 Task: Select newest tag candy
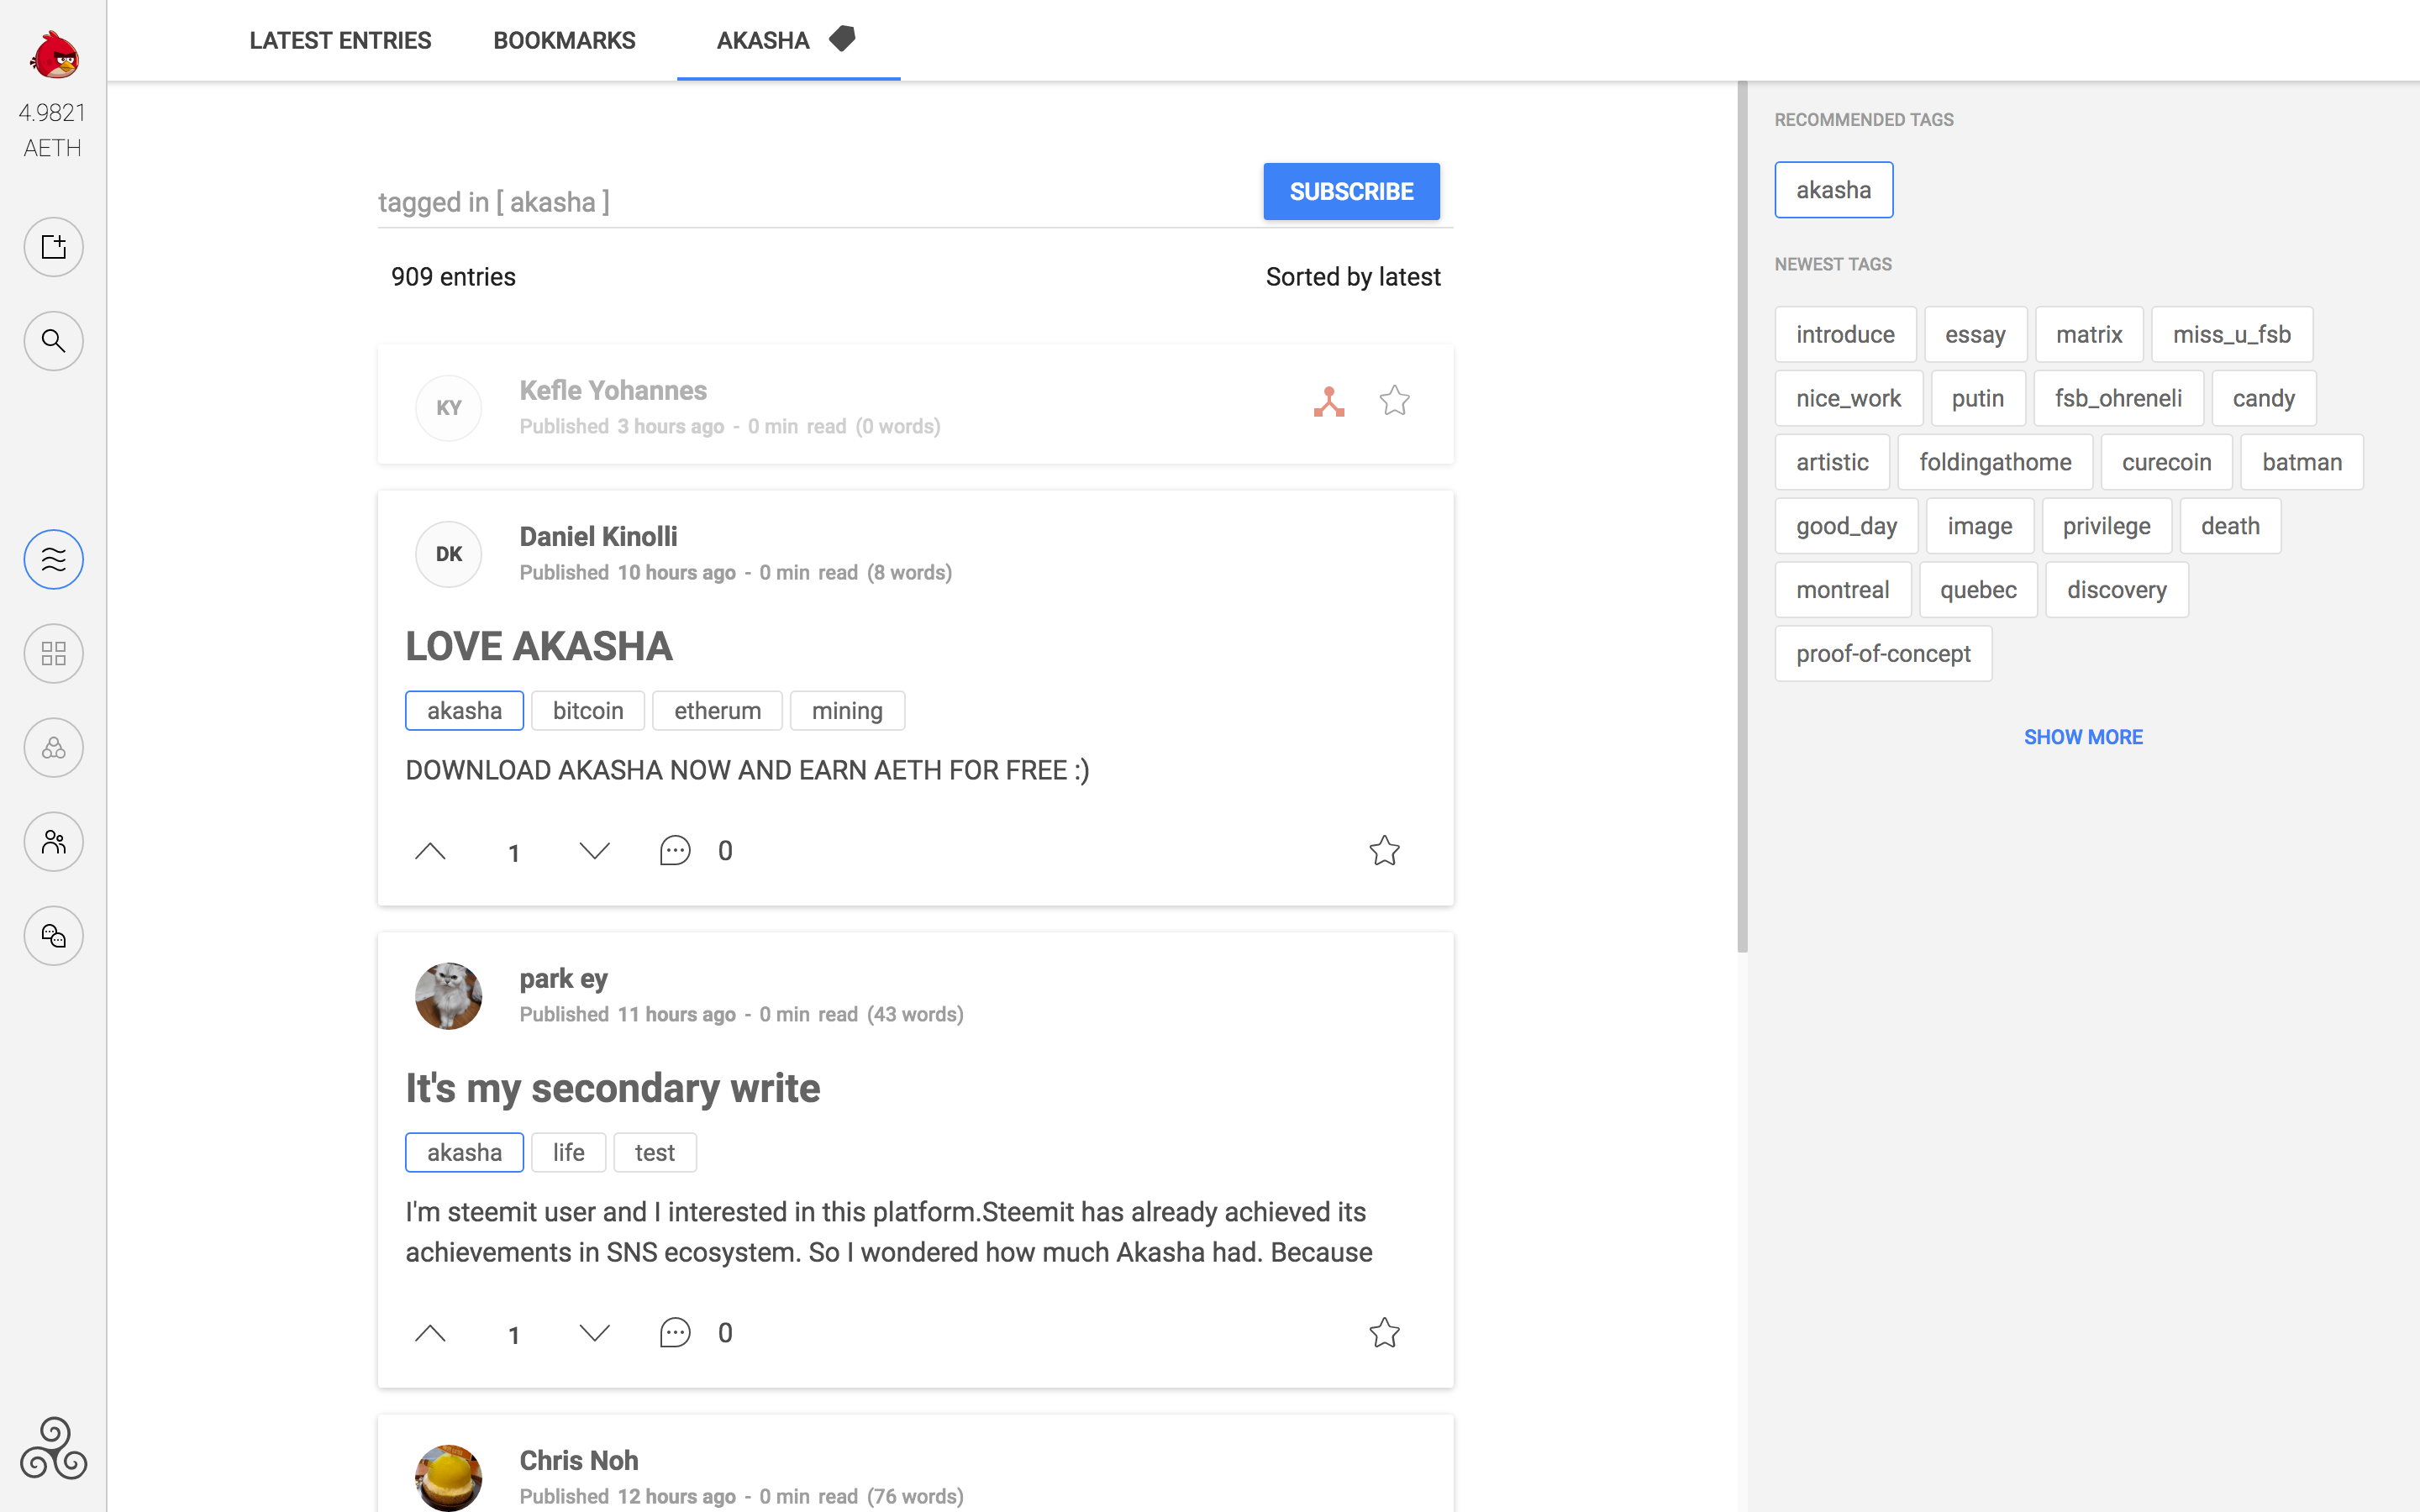(2264, 398)
